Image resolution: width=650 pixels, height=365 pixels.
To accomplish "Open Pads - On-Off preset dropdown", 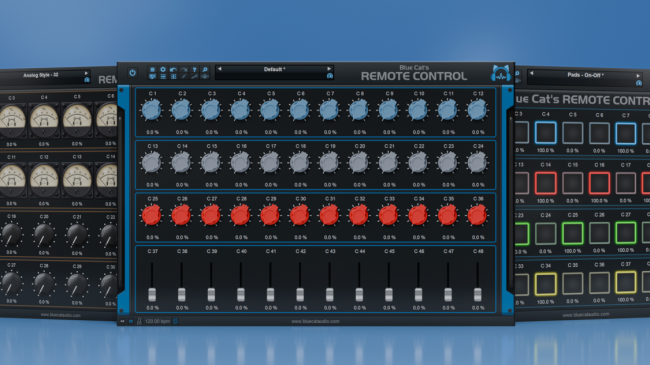I will coord(585,75).
